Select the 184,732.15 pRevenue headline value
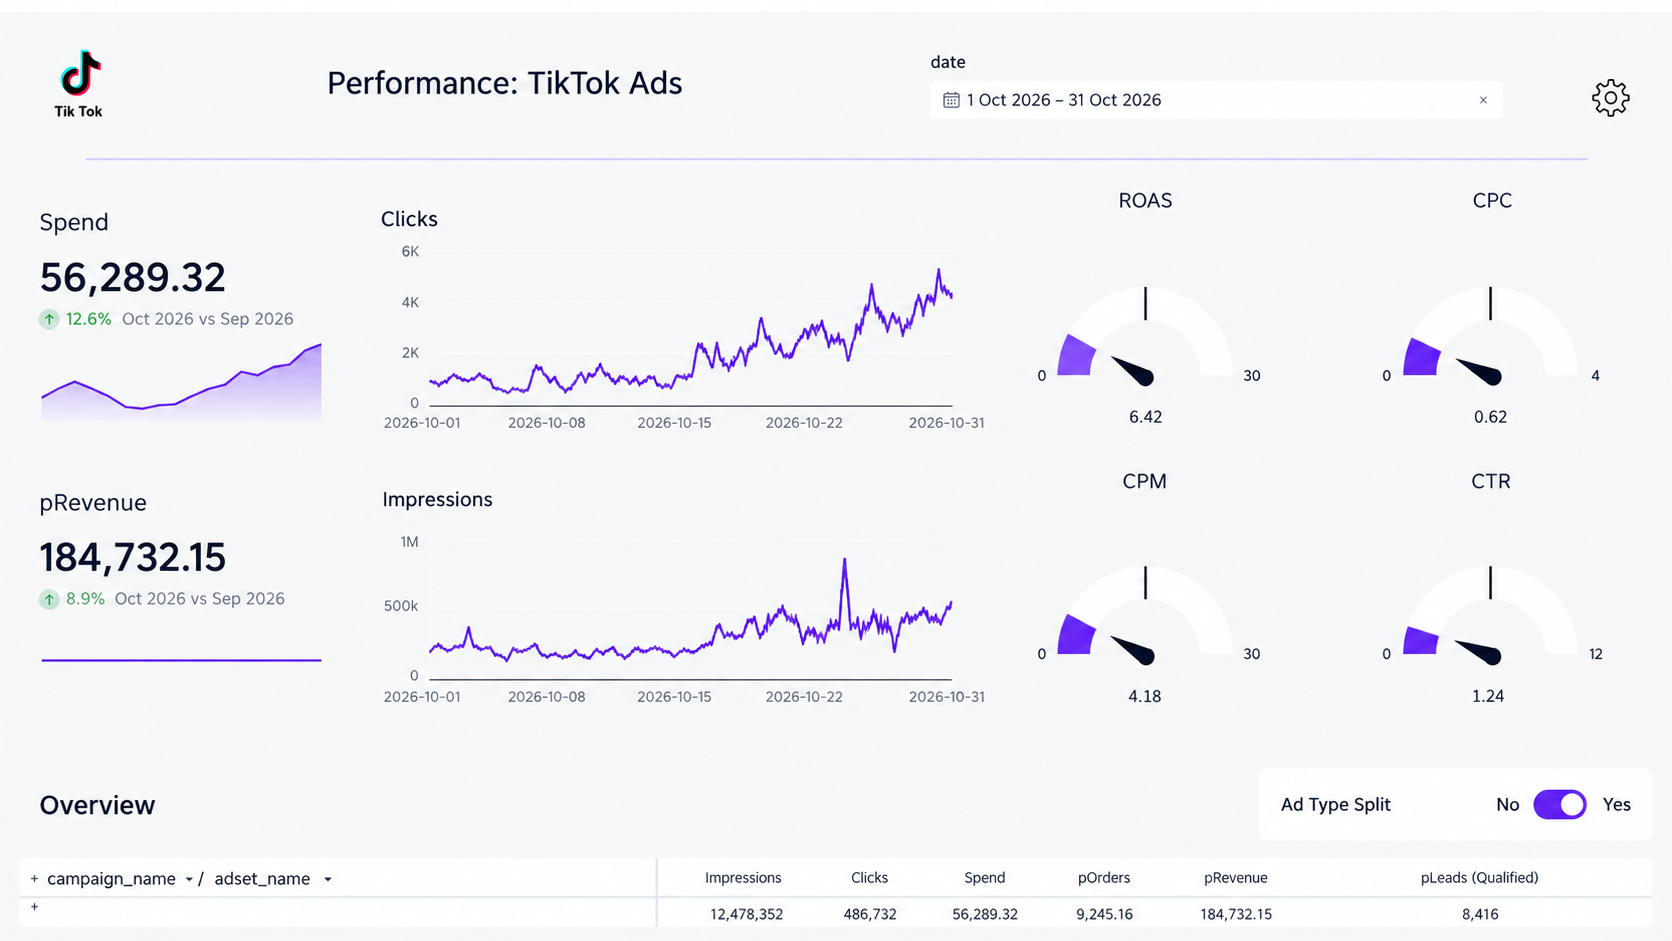 click(x=133, y=558)
